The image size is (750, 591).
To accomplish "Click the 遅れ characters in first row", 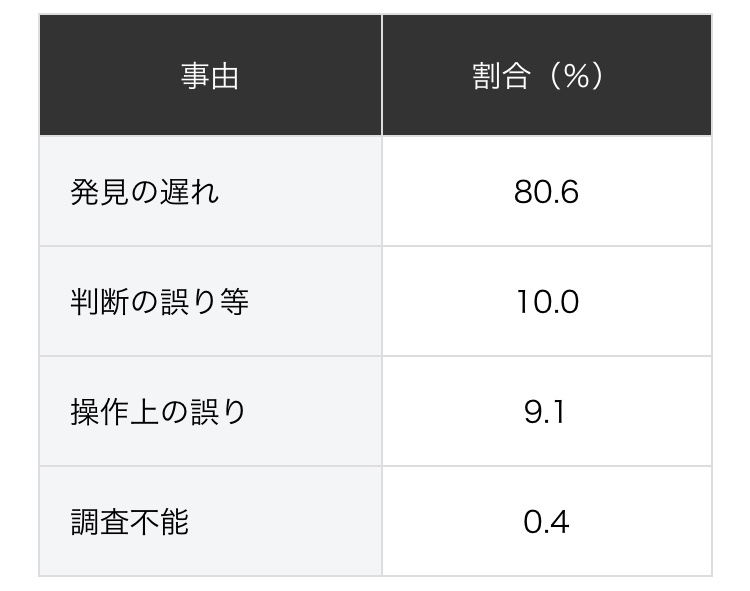I will point(189,192).
